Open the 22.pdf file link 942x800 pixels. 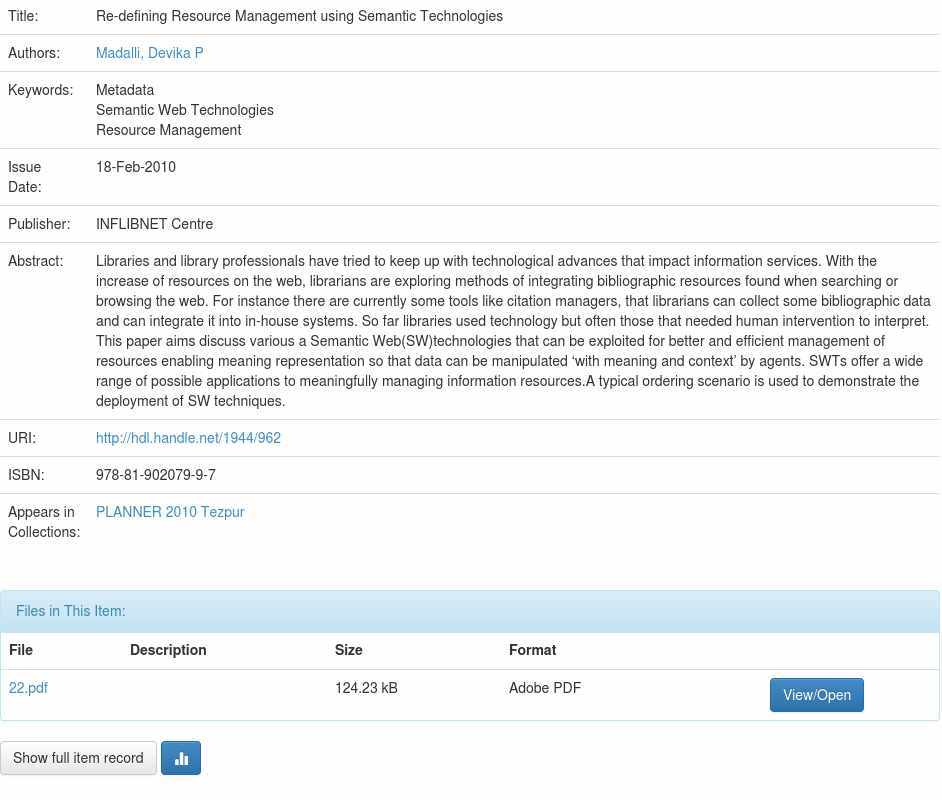28,688
